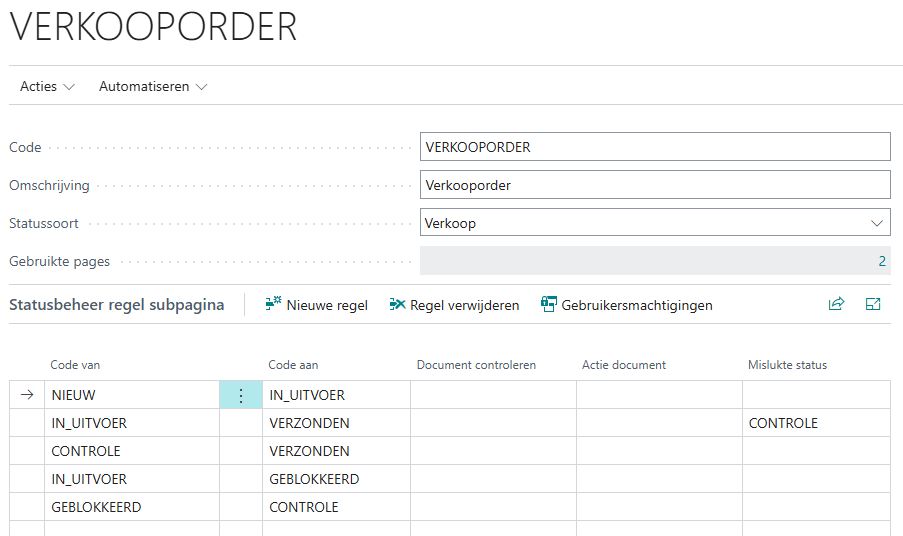Open the Gebruikte pages value 2
This screenshot has width=903, height=536.
(x=881, y=261)
